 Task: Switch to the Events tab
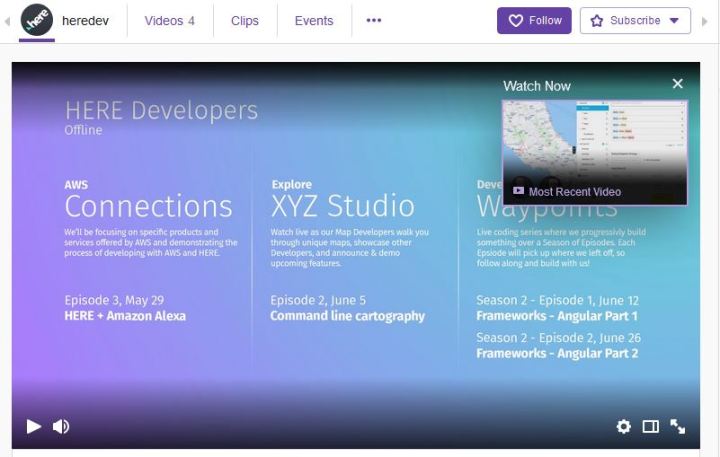[x=314, y=21]
